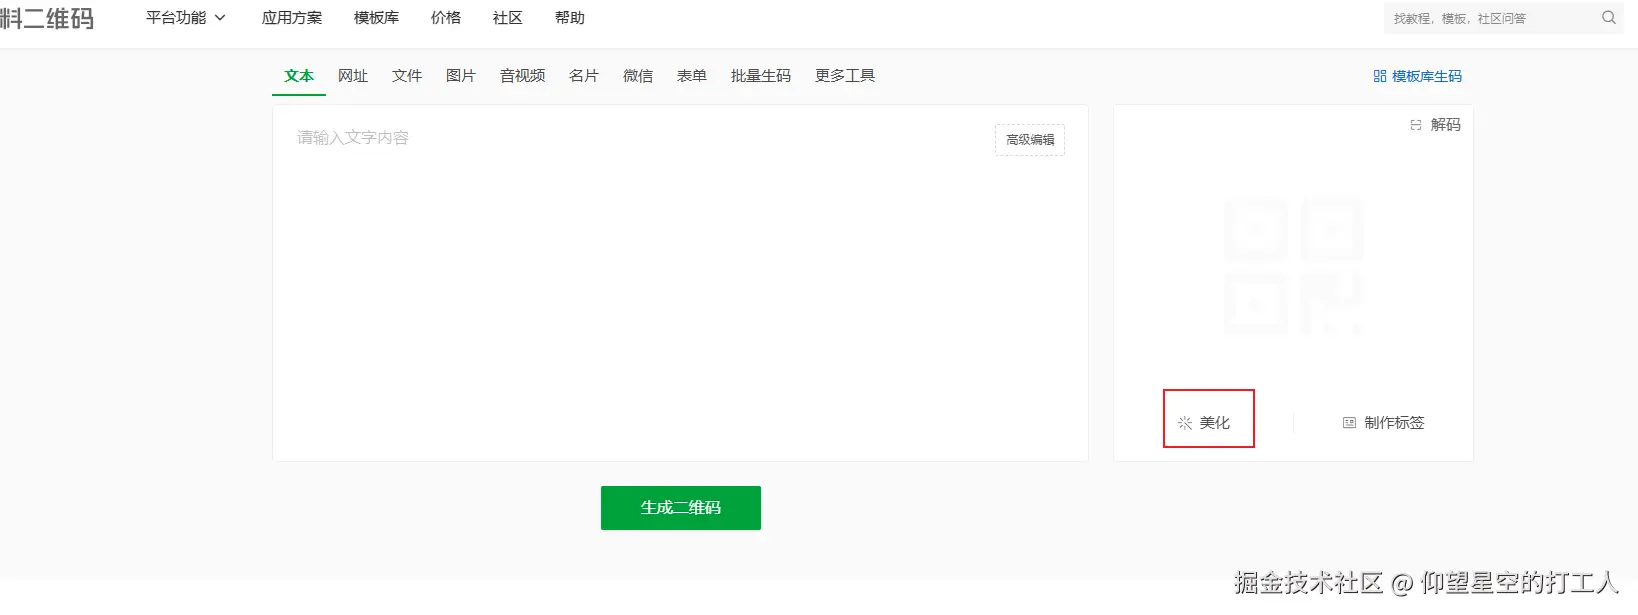The width and height of the screenshot is (1638, 615).
Task: Switch to the 网址 tab
Action: pyautogui.click(x=353, y=76)
